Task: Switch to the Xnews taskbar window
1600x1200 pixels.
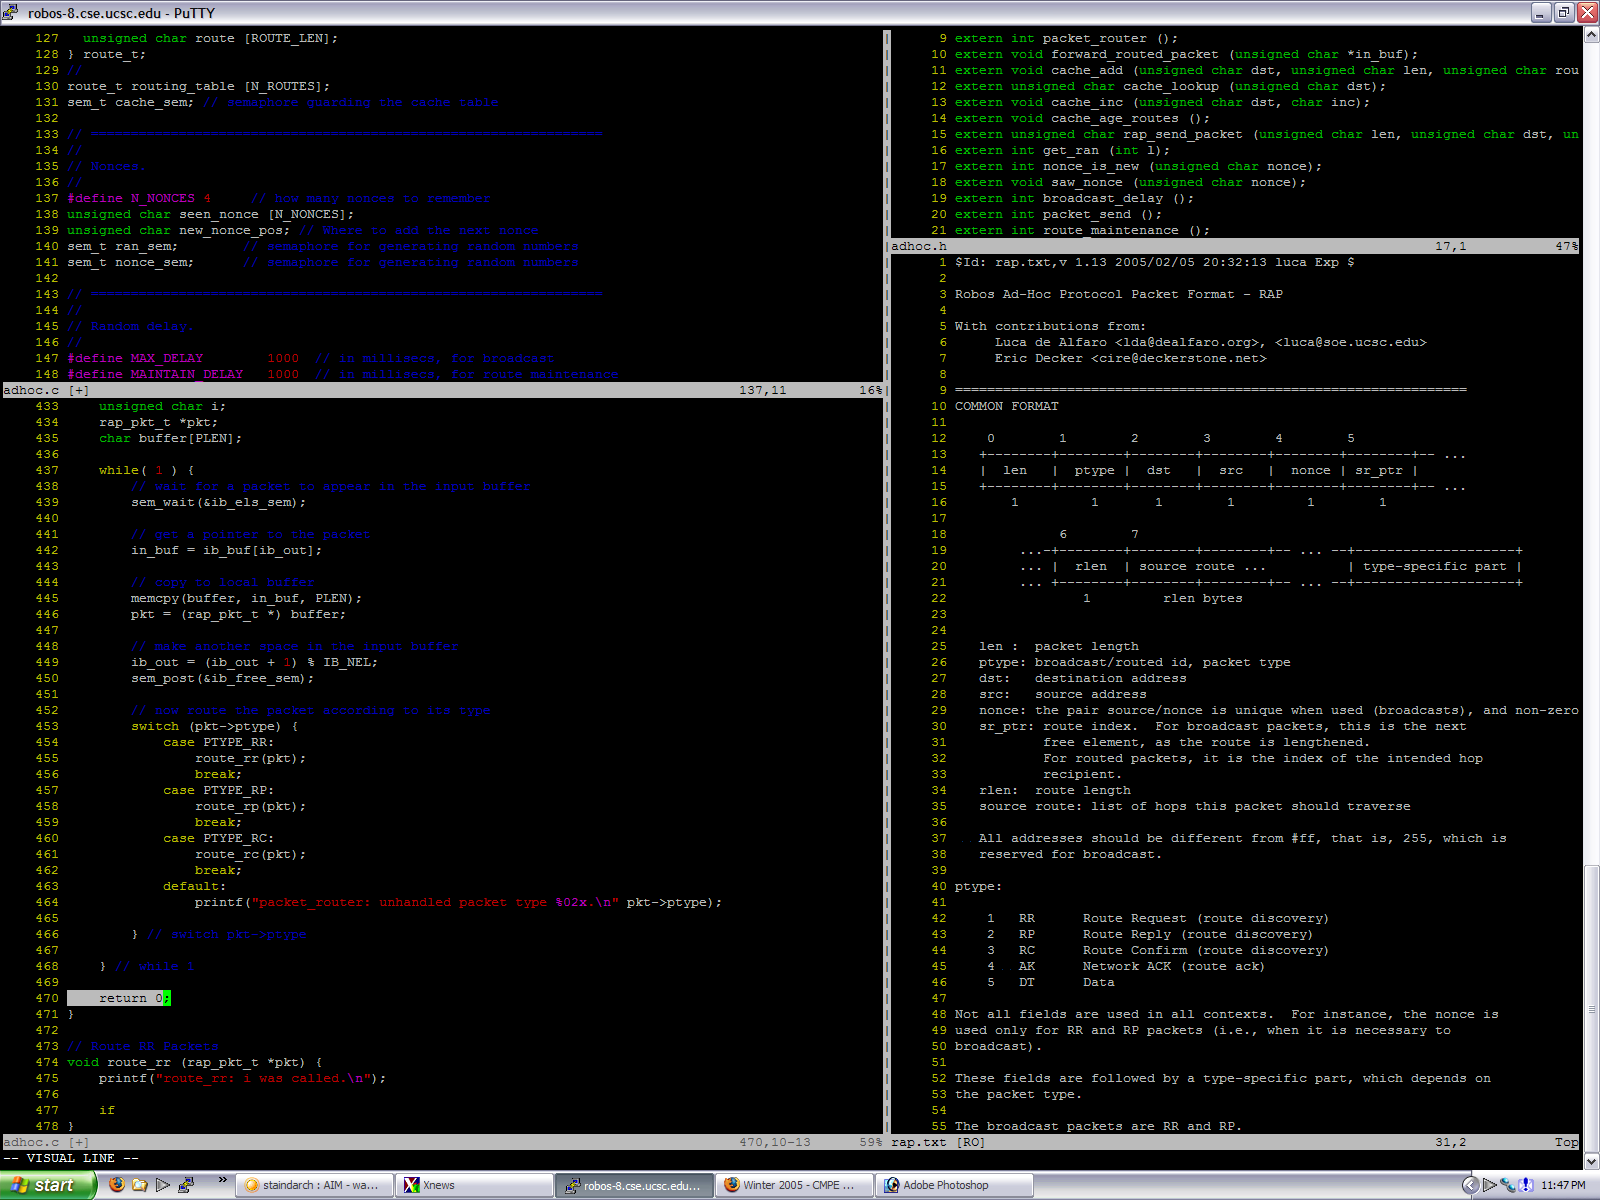Action: pos(474,1185)
